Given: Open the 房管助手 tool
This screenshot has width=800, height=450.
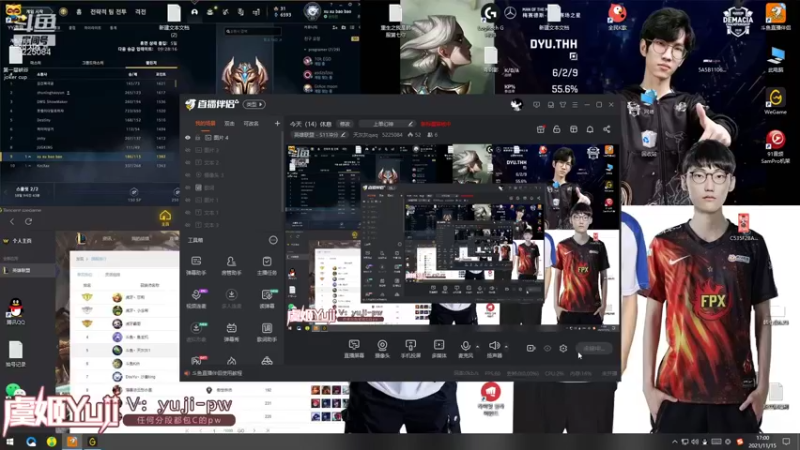Looking at the screenshot, I should (x=231, y=265).
